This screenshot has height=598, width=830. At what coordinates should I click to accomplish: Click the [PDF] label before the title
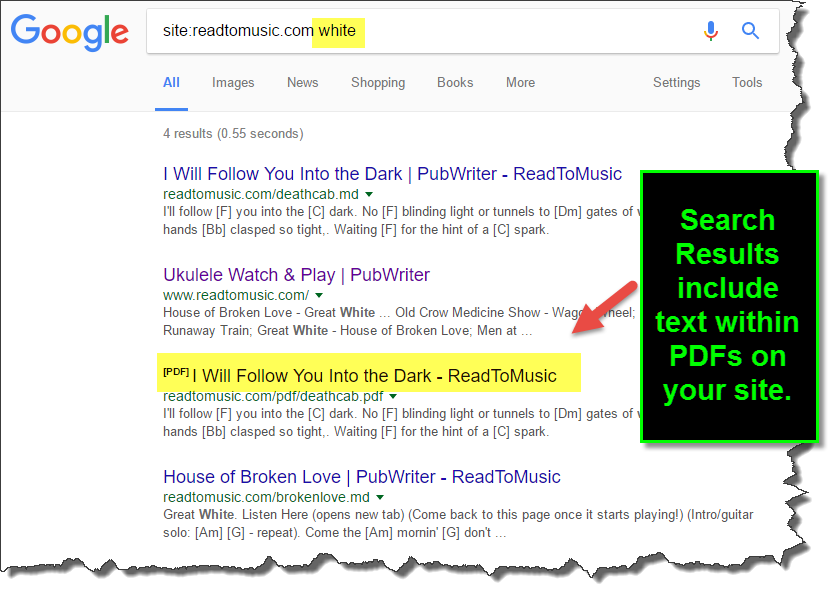pyautogui.click(x=176, y=372)
